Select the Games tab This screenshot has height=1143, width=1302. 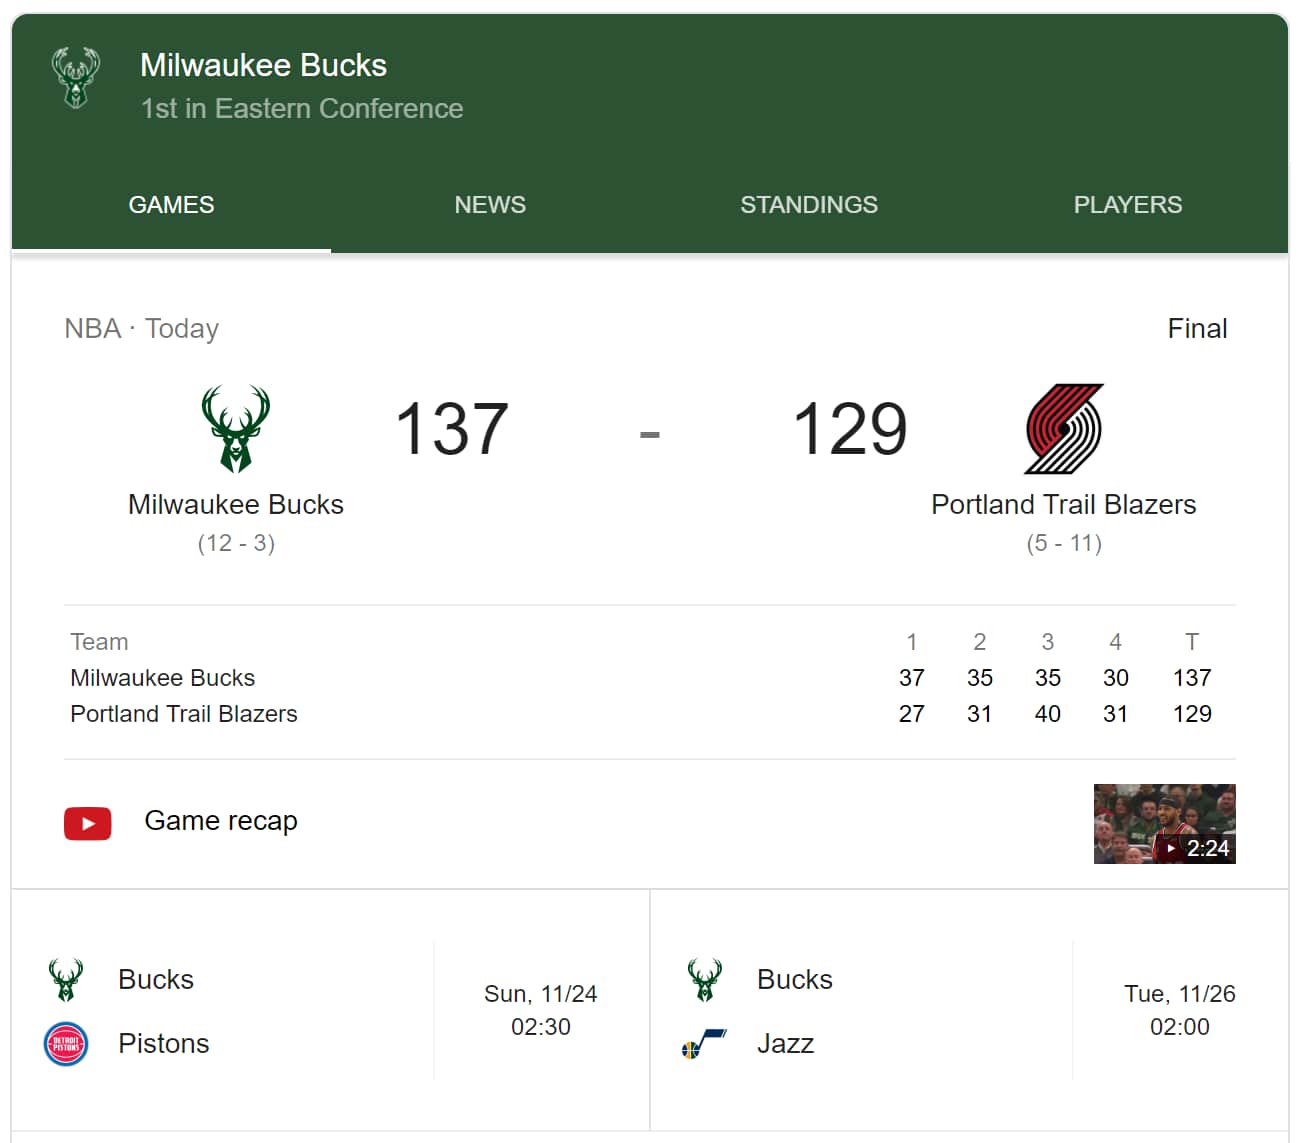pos(171,205)
